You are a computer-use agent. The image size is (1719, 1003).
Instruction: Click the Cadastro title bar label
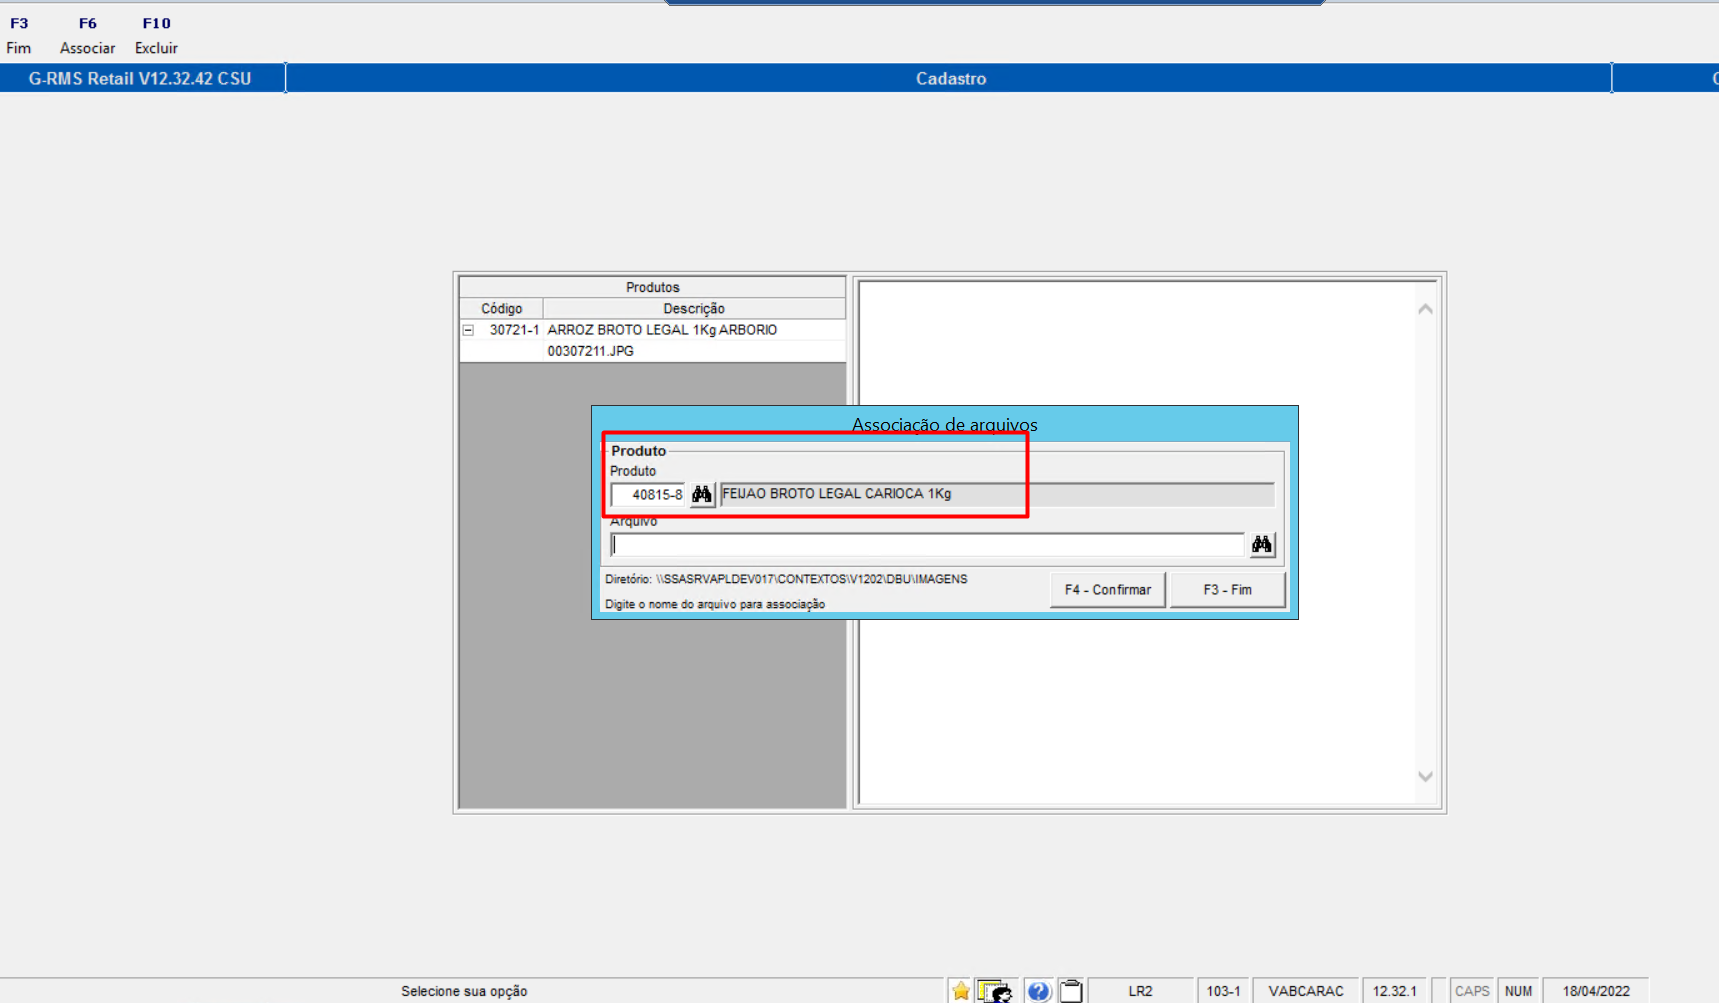[951, 78]
